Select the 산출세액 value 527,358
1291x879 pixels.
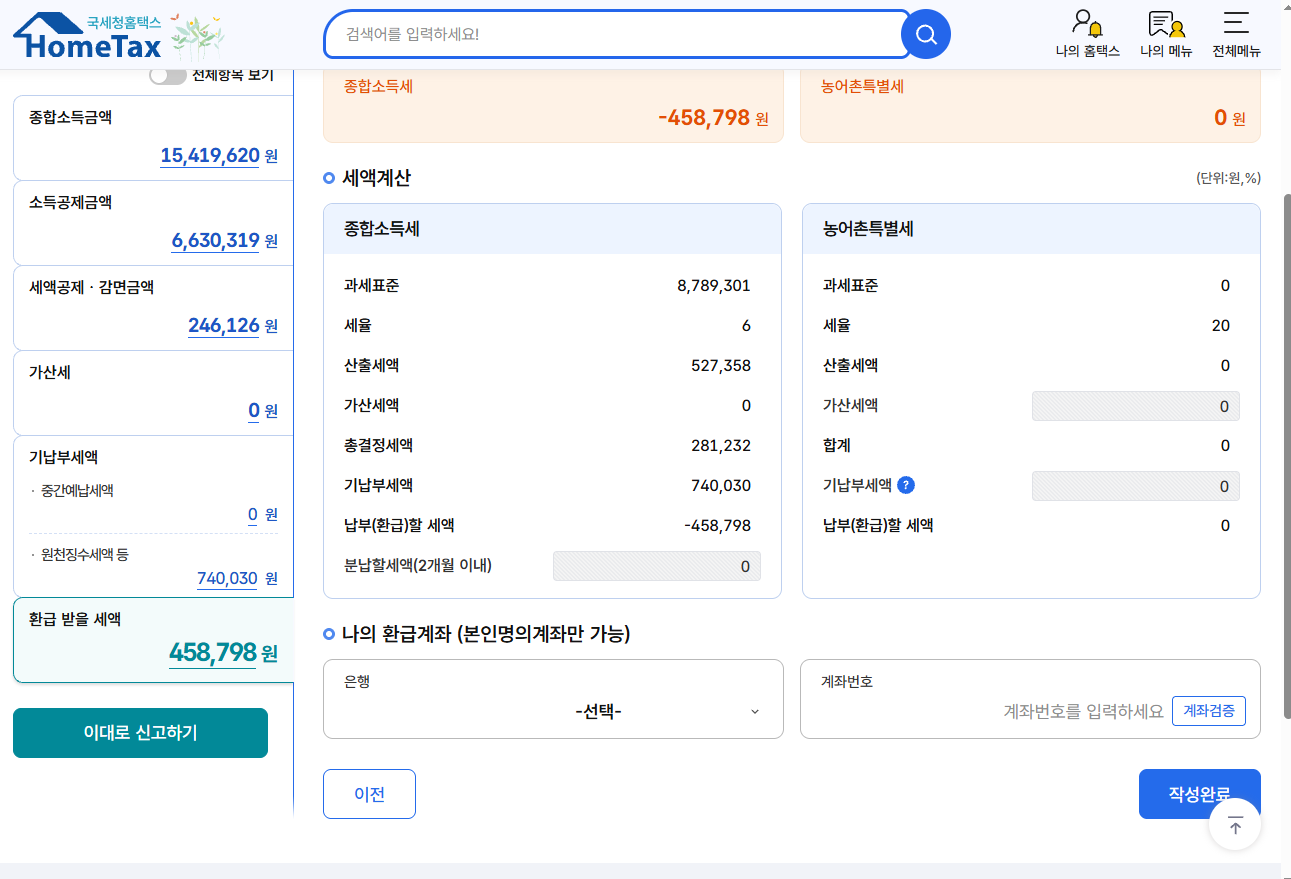721,366
